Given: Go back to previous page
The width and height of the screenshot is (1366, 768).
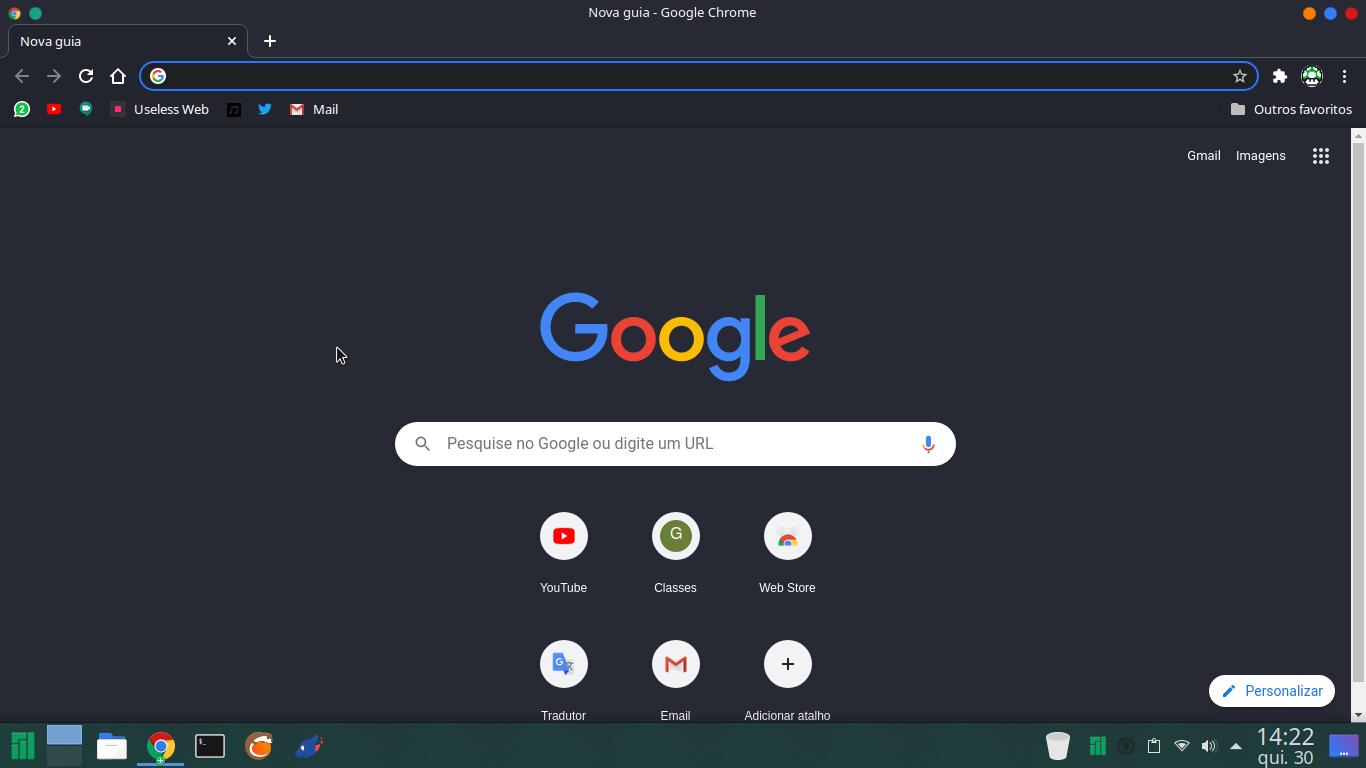Looking at the screenshot, I should click(22, 76).
